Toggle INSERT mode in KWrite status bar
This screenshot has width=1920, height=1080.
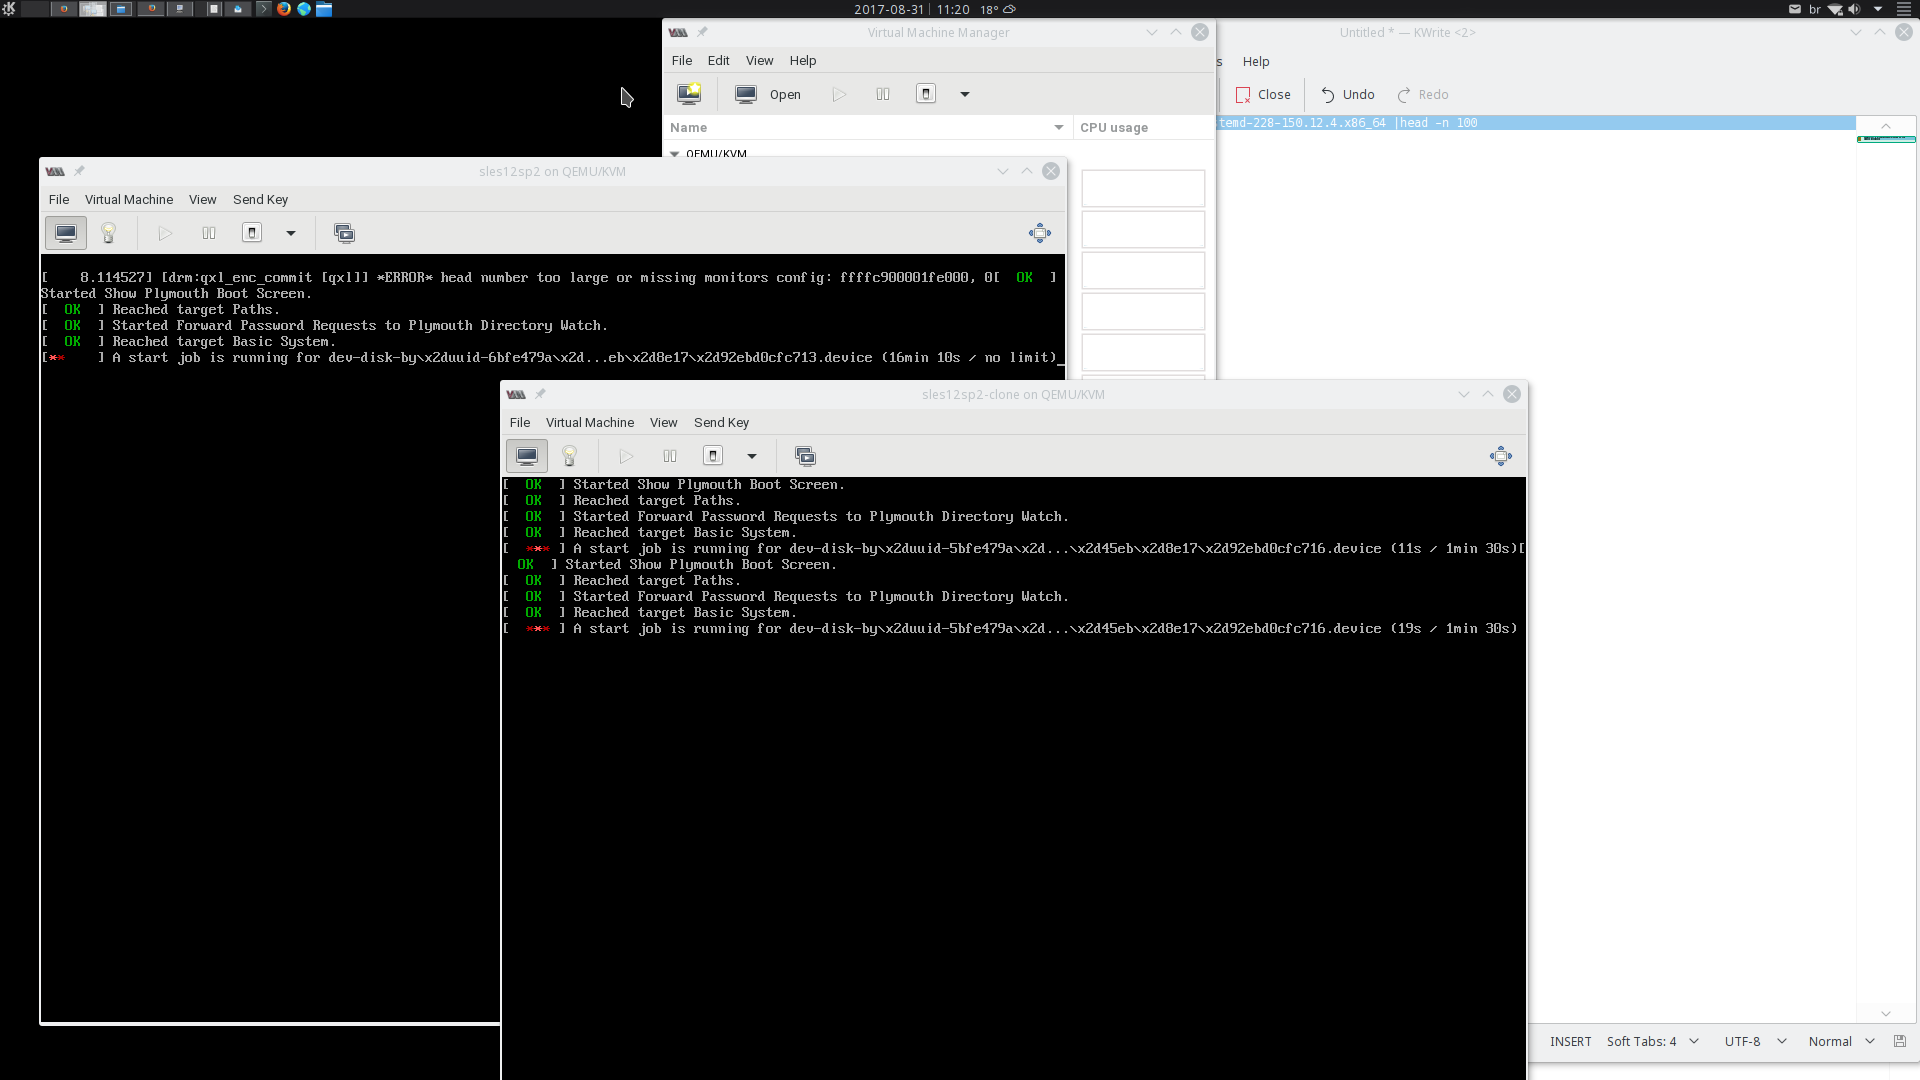pyautogui.click(x=1571, y=1041)
